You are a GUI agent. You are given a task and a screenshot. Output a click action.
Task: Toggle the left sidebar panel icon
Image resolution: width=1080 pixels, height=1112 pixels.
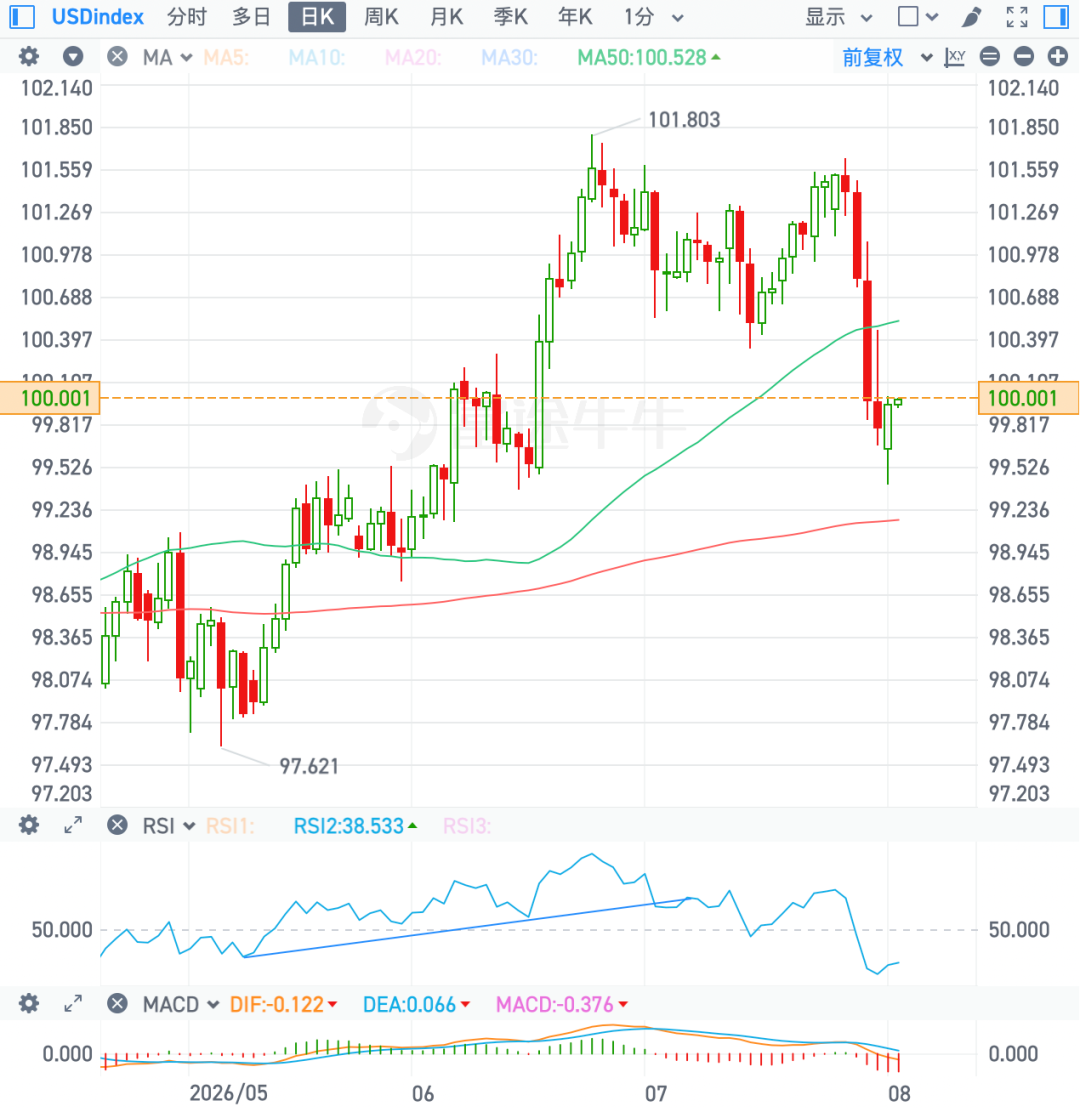coord(22,16)
